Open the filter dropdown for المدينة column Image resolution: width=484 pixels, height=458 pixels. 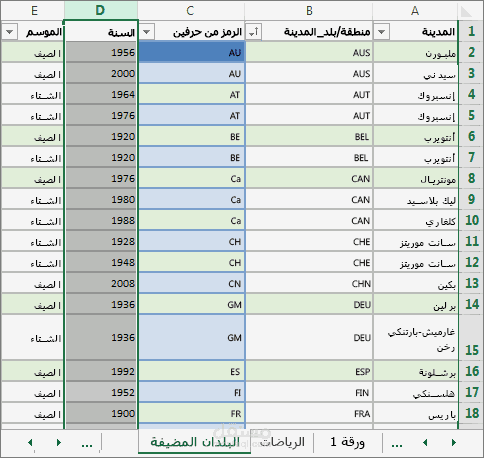382,32
